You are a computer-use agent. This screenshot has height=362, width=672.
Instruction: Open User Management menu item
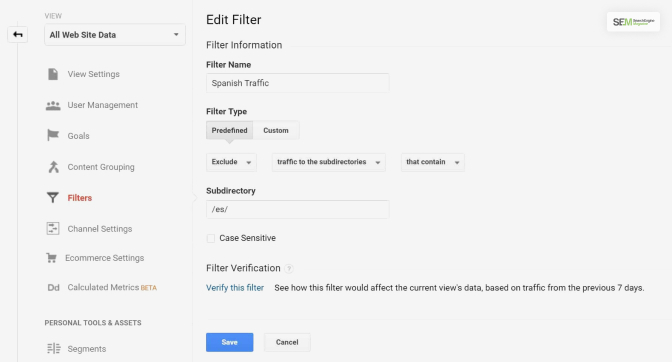(x=102, y=105)
